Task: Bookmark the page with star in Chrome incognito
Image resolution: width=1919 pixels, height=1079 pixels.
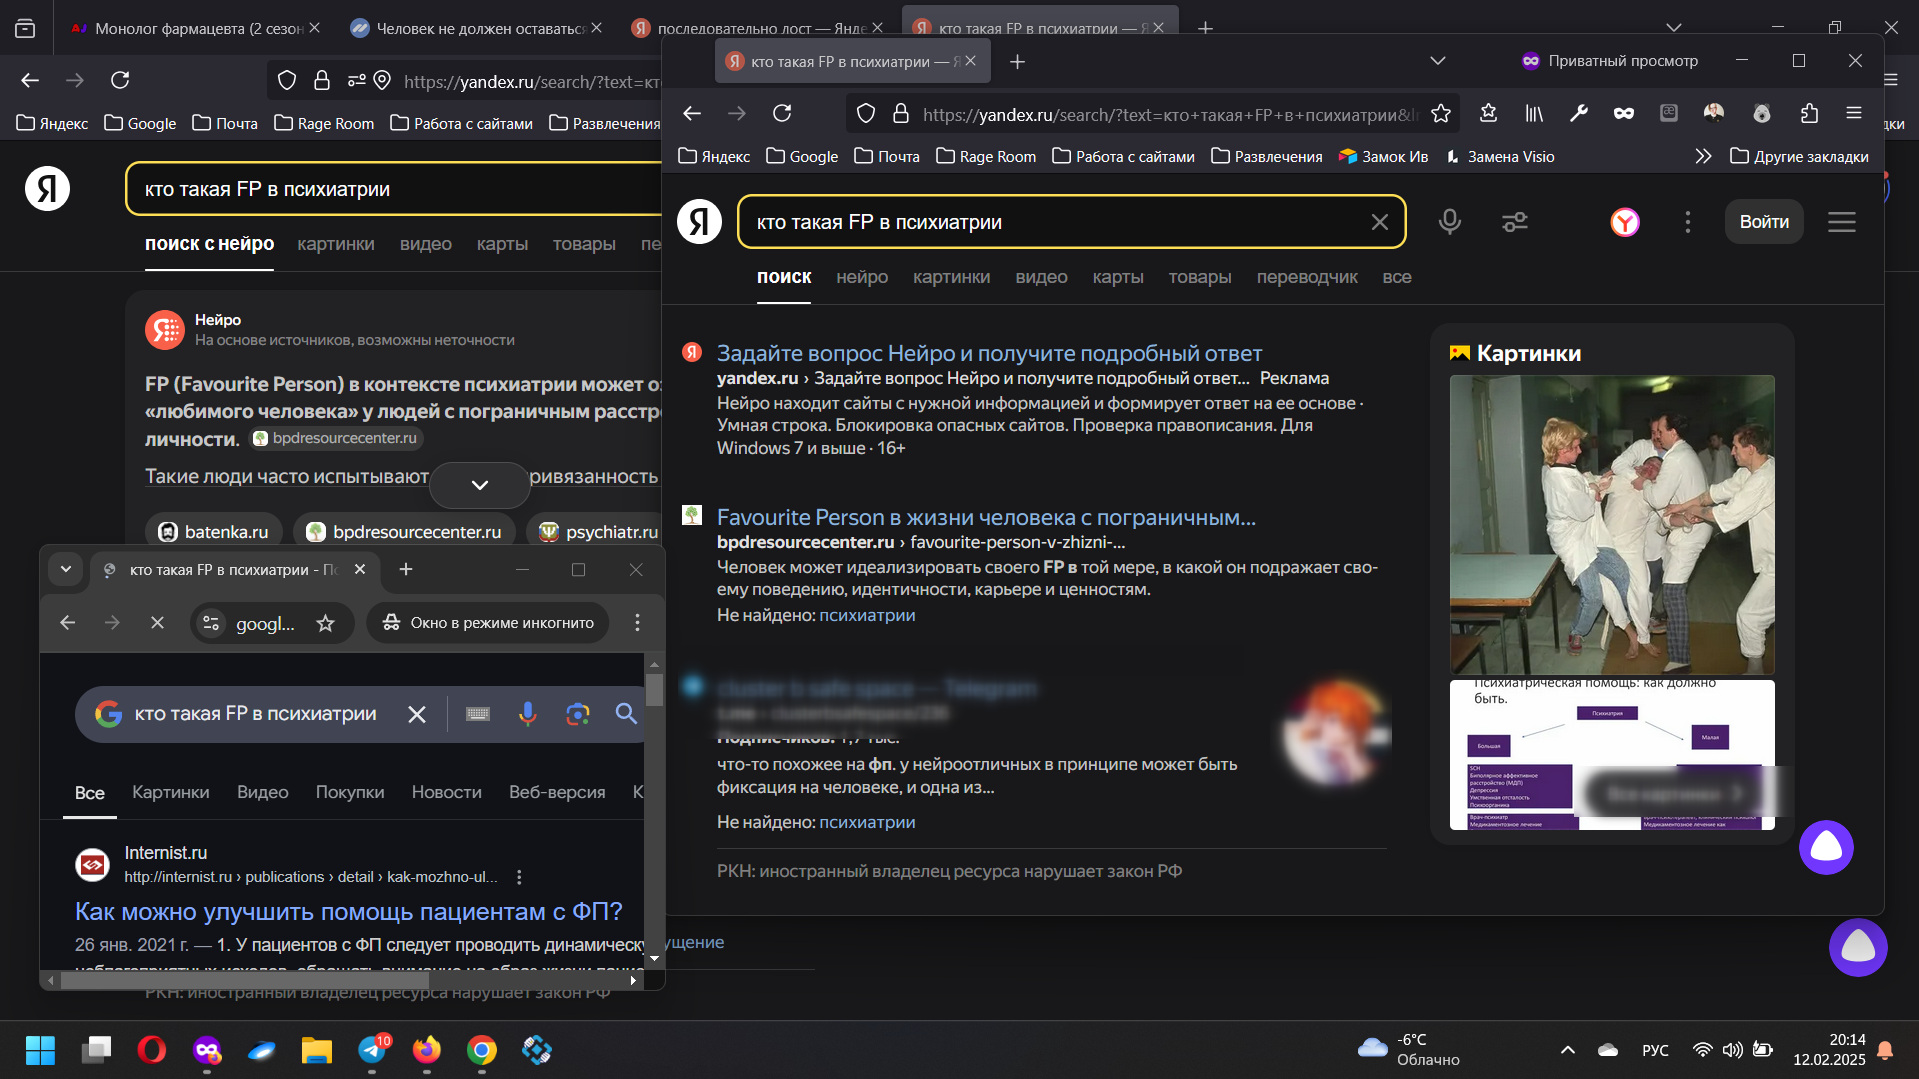Action: [x=325, y=623]
